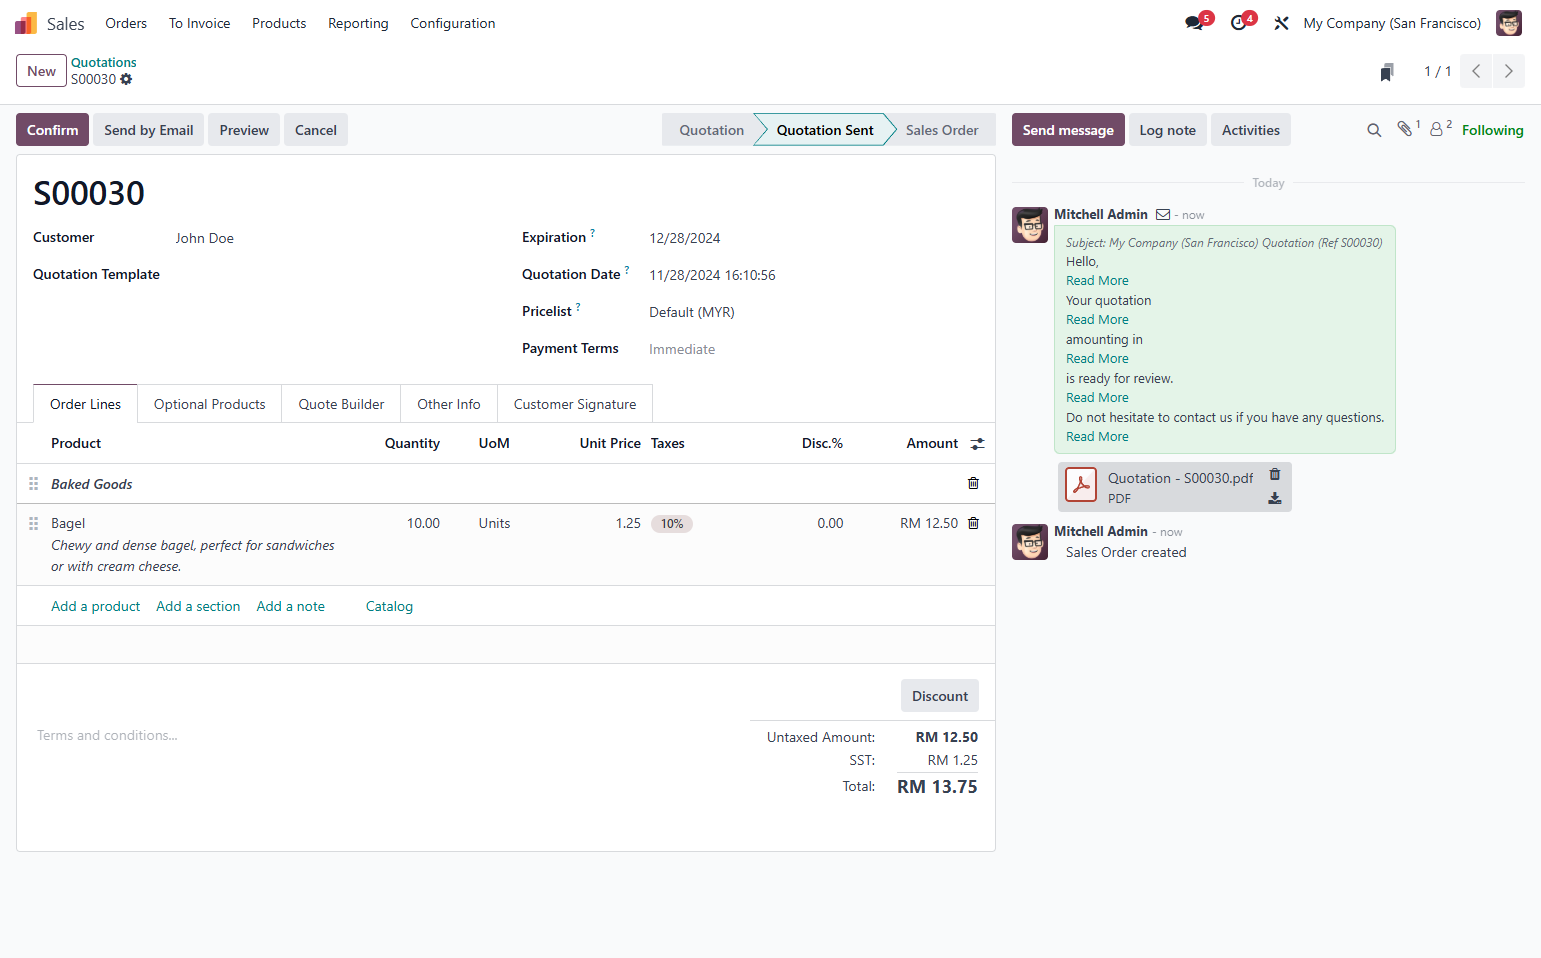Open the debug tools icon

coord(1281,23)
